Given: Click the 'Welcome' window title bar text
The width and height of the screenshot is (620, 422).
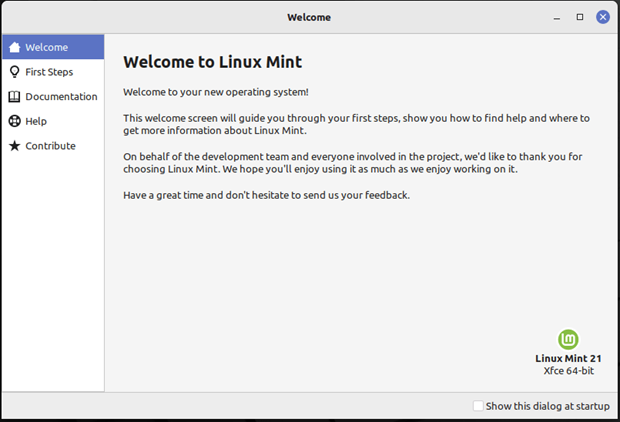Looking at the screenshot, I should 309,17.
